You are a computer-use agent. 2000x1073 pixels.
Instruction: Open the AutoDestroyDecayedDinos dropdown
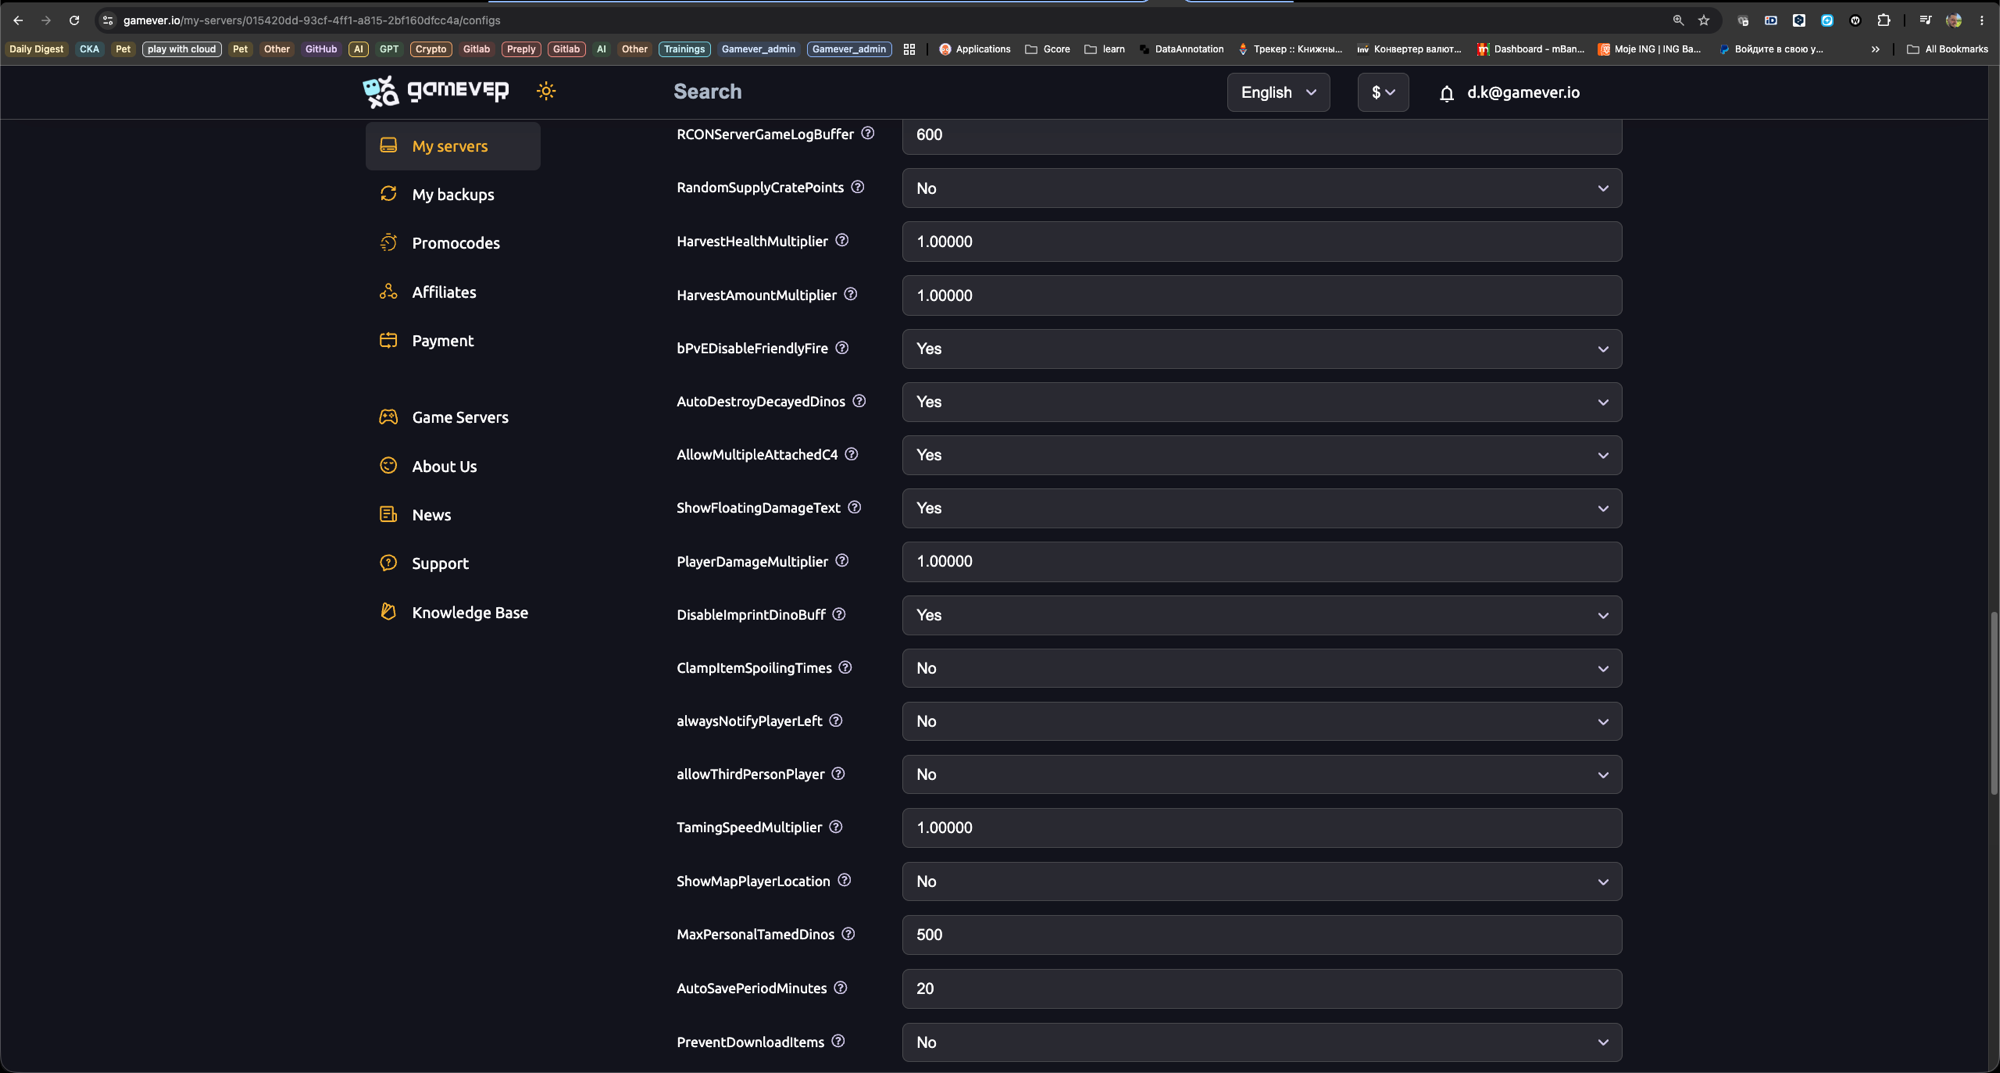point(1262,402)
